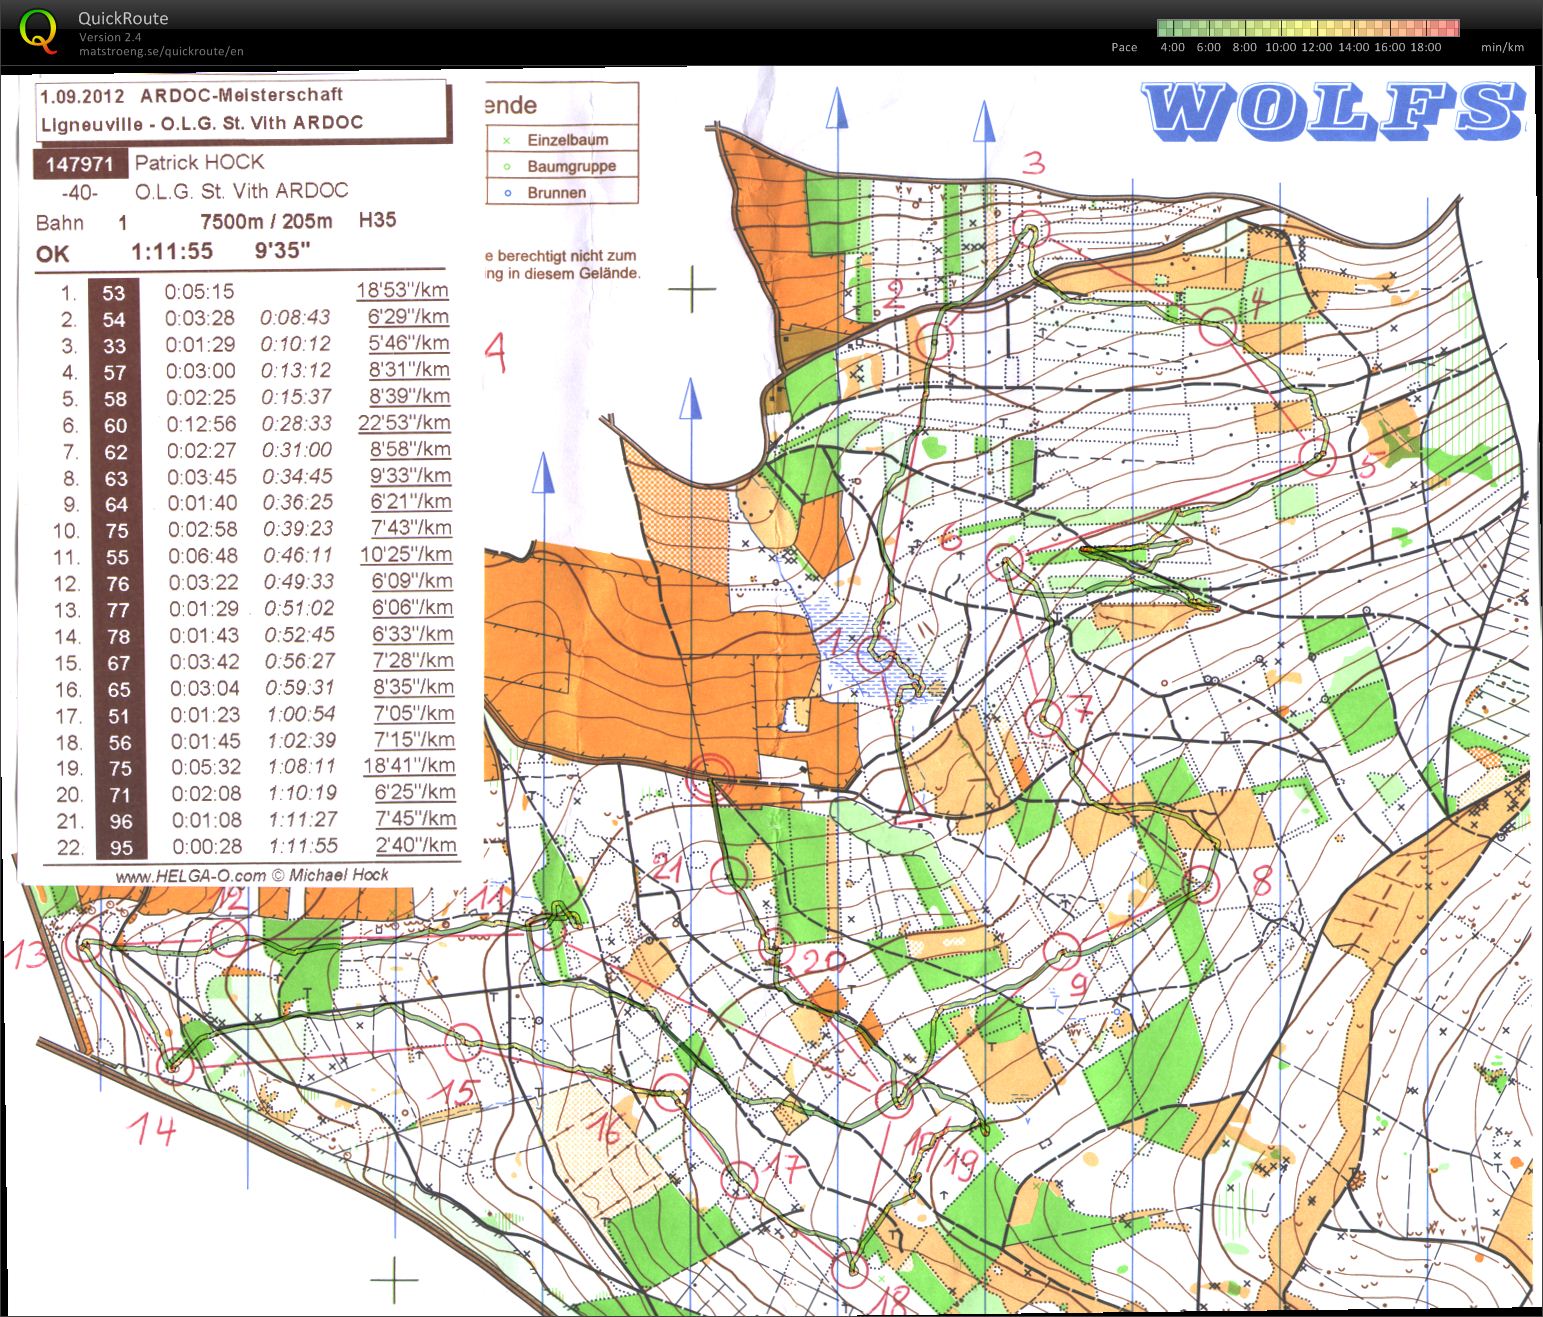Click the 0:12:56 split time
The height and width of the screenshot is (1317, 1543).
coord(202,424)
